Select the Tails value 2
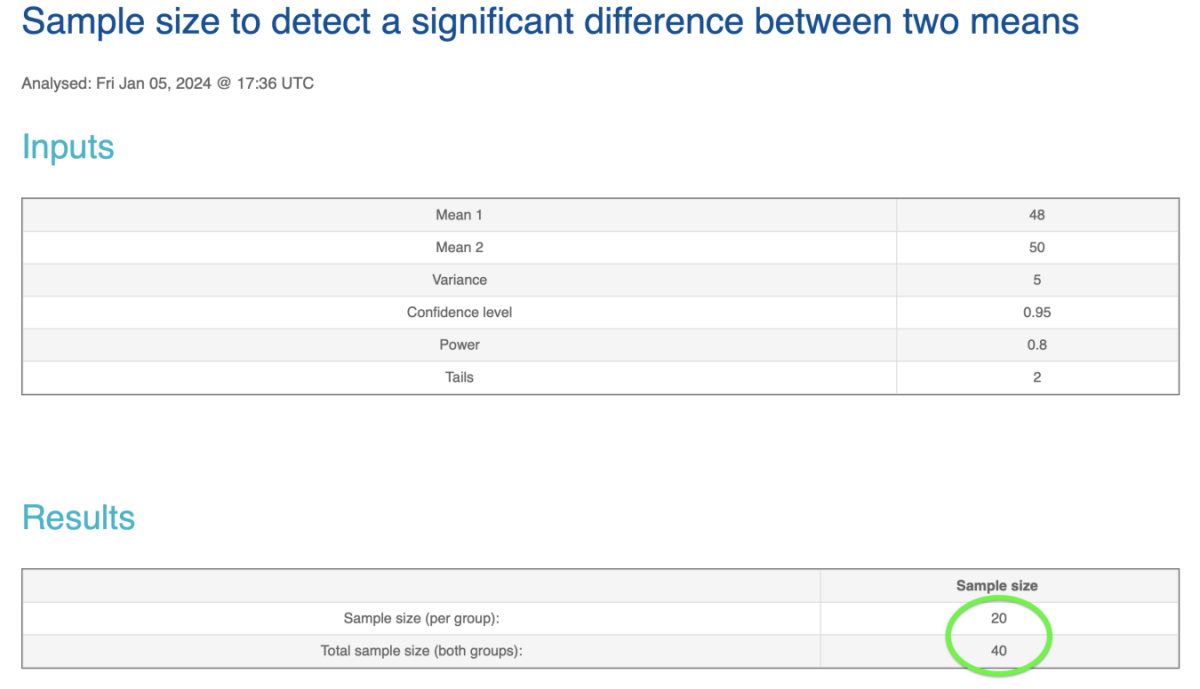Image resolution: width=1200 pixels, height=689 pixels. (x=1036, y=377)
